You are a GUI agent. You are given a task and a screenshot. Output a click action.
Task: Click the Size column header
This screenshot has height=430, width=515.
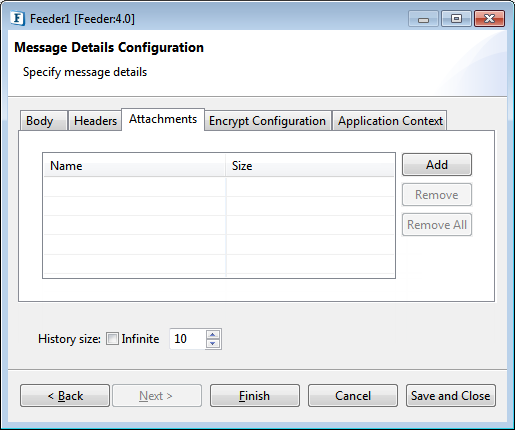tap(310, 166)
